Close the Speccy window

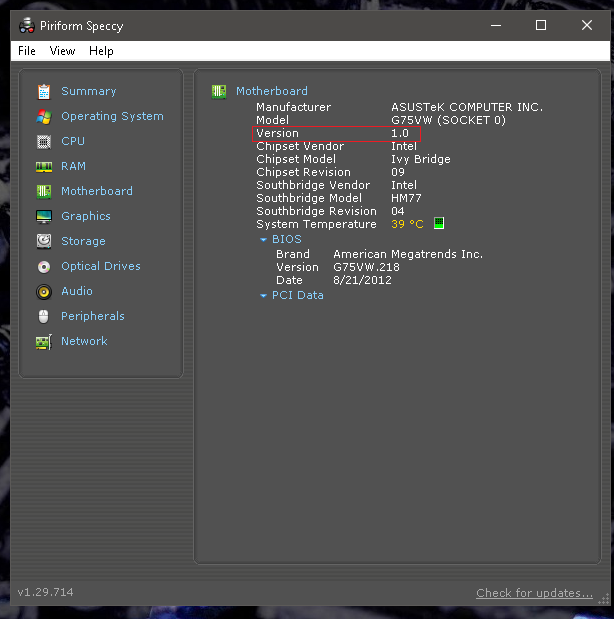(587, 25)
